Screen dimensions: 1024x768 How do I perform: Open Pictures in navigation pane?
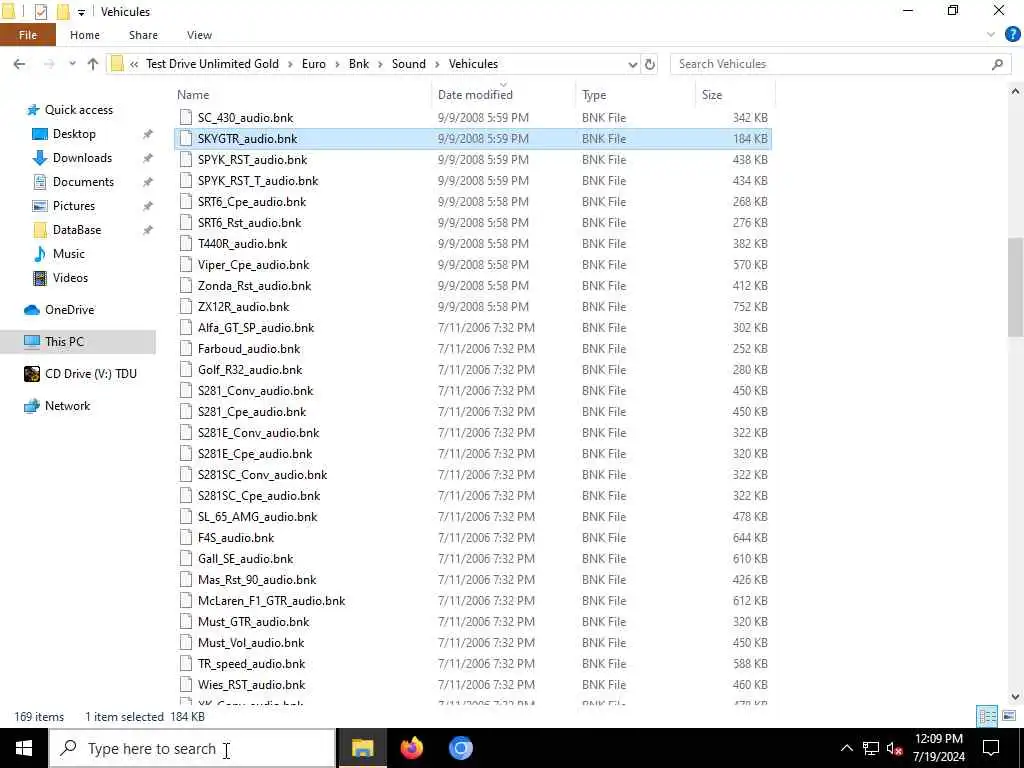click(74, 206)
